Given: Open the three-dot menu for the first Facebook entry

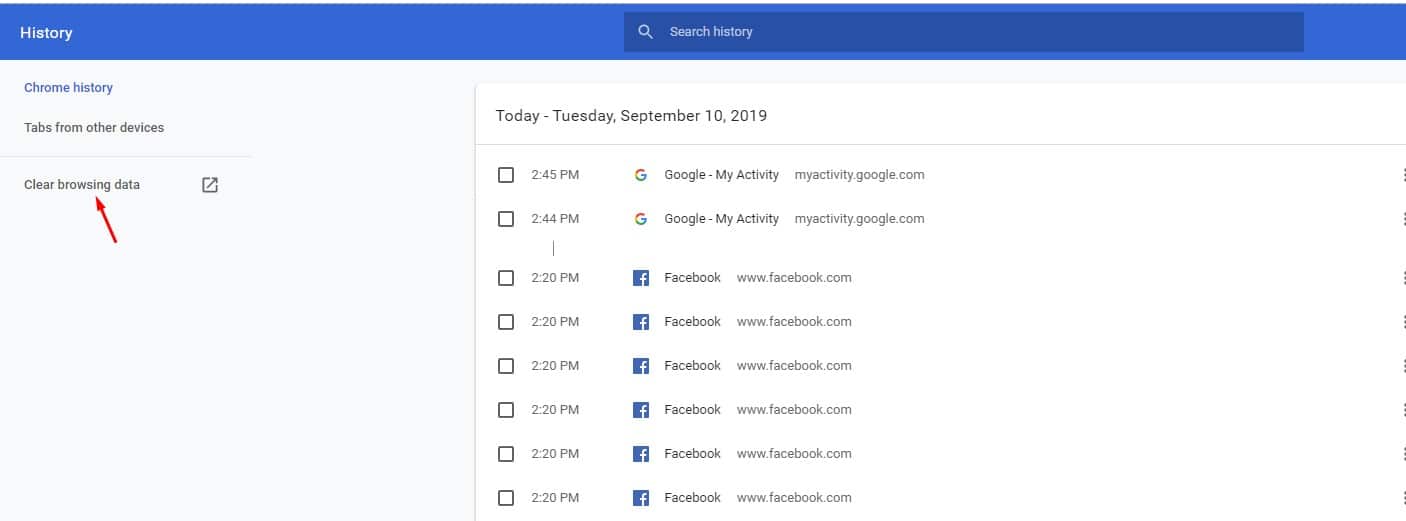Looking at the screenshot, I should pyautogui.click(x=1402, y=278).
